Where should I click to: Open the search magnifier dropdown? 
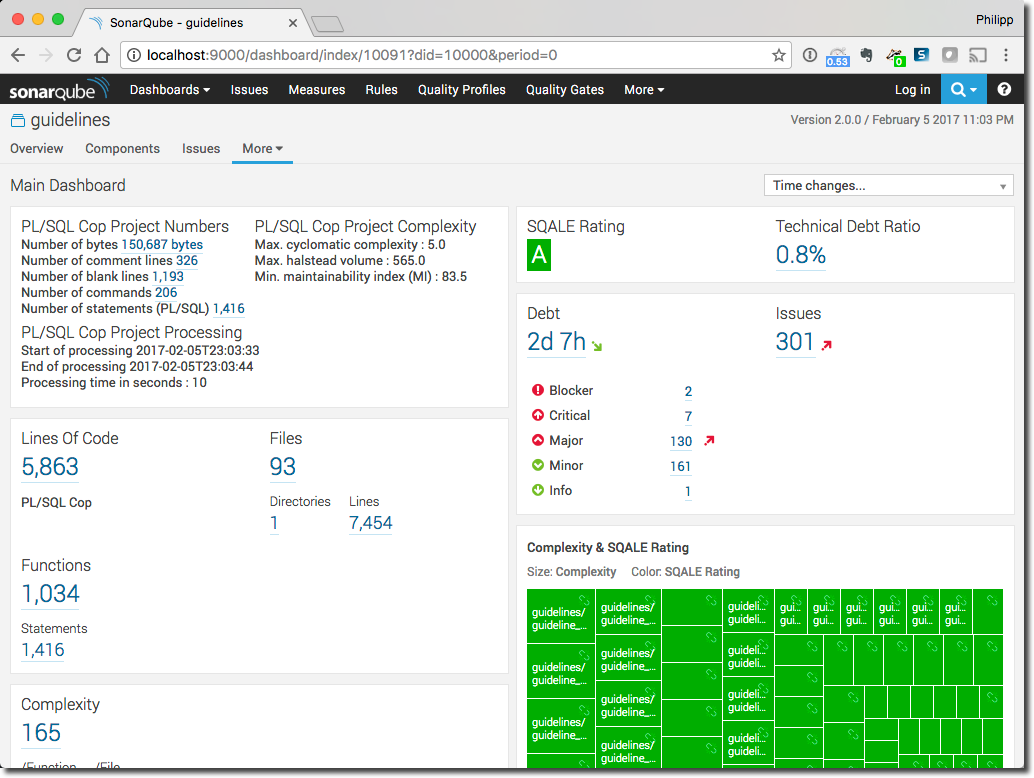[x=963, y=90]
